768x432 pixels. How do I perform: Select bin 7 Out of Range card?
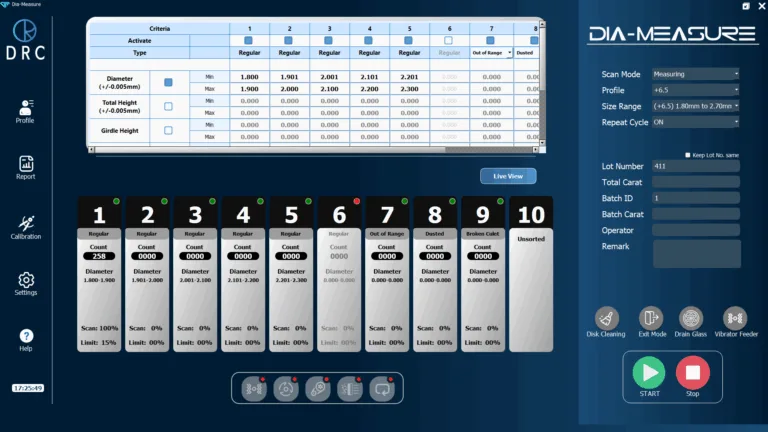point(387,274)
